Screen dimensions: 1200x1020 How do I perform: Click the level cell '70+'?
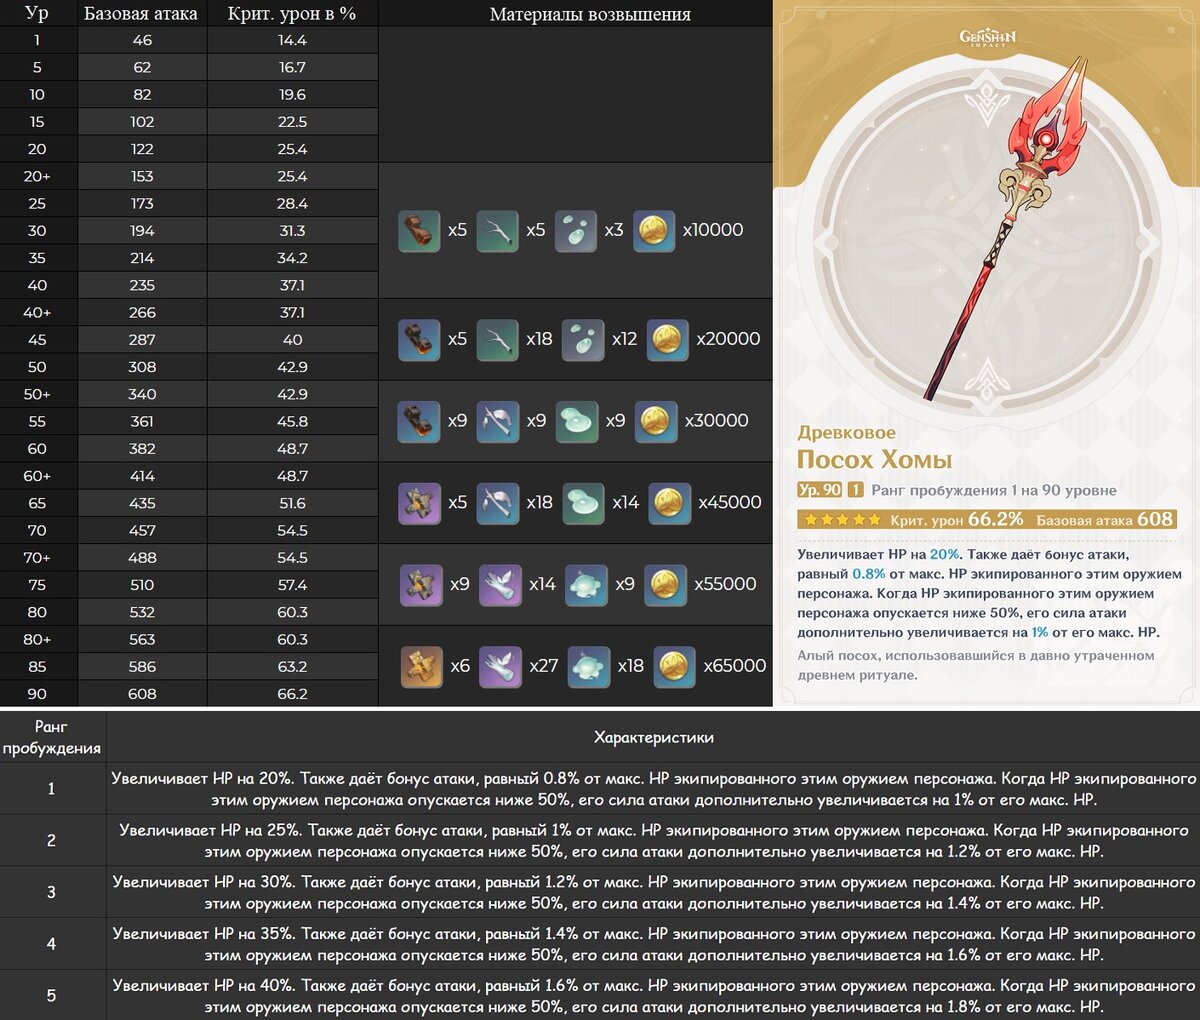point(37,557)
